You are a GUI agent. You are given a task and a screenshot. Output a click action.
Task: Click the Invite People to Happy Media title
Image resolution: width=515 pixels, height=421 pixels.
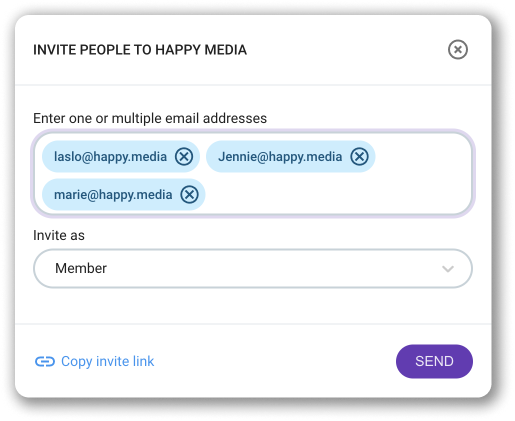[140, 50]
